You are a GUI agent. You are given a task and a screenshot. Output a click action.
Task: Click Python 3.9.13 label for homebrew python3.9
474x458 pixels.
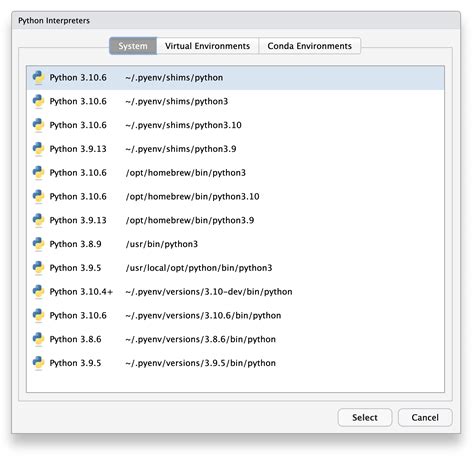pyautogui.click(x=78, y=220)
